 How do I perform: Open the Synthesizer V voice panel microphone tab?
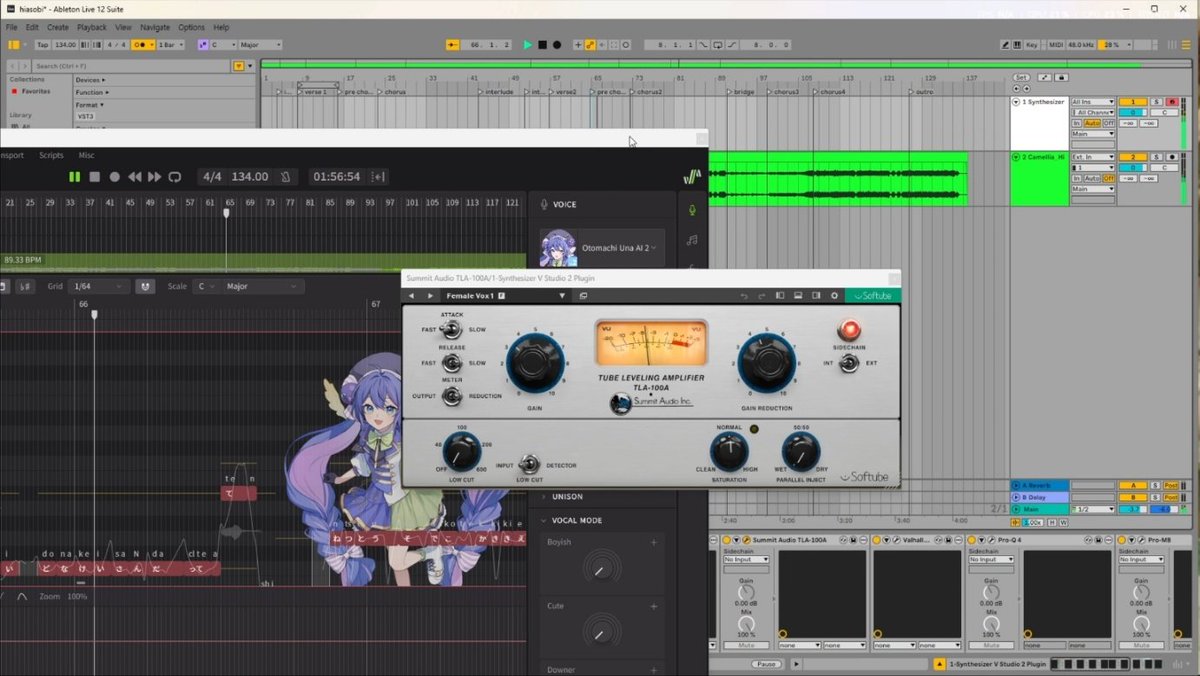(691, 209)
